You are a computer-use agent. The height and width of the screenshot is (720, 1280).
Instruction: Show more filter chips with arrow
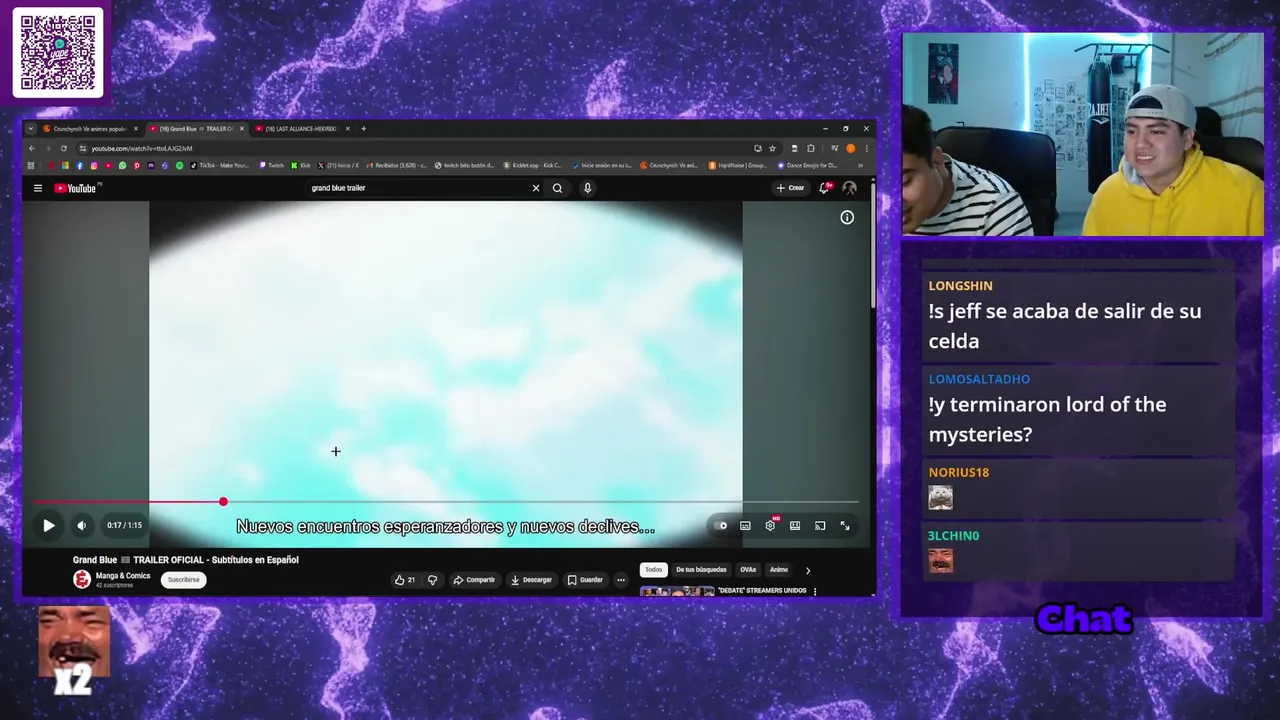point(808,571)
